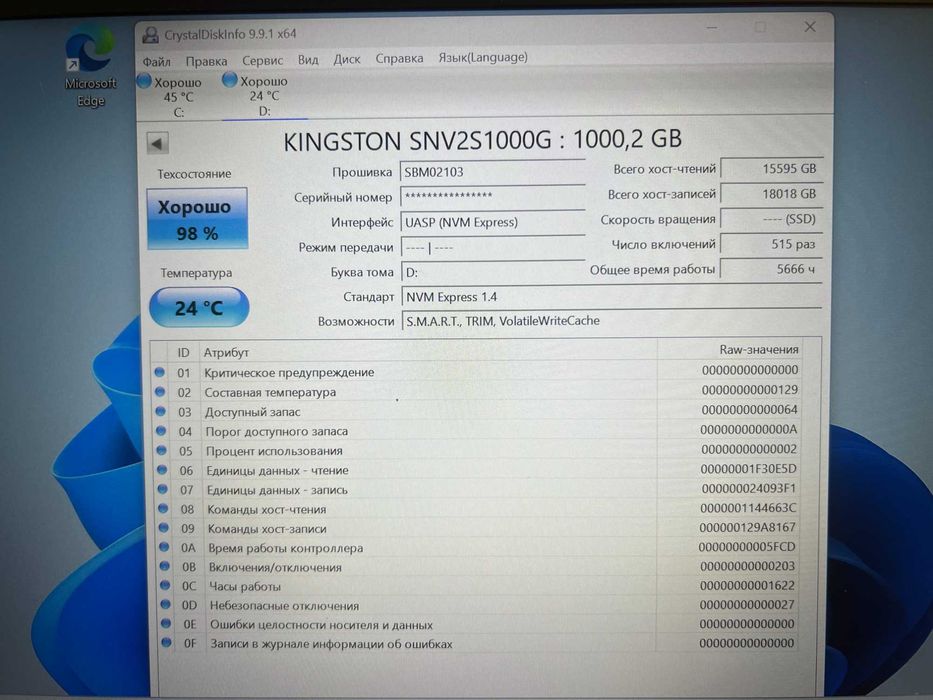Image resolution: width=933 pixels, height=700 pixels.
Task: Click the blue status dot for attribute 0C
Action: [165, 586]
